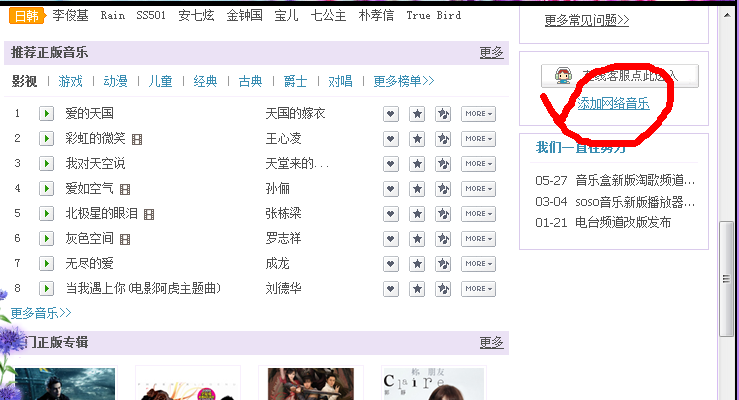The width and height of the screenshot is (739, 400).
Task: Click the heart icon for 爱如空气
Action: click(391, 188)
